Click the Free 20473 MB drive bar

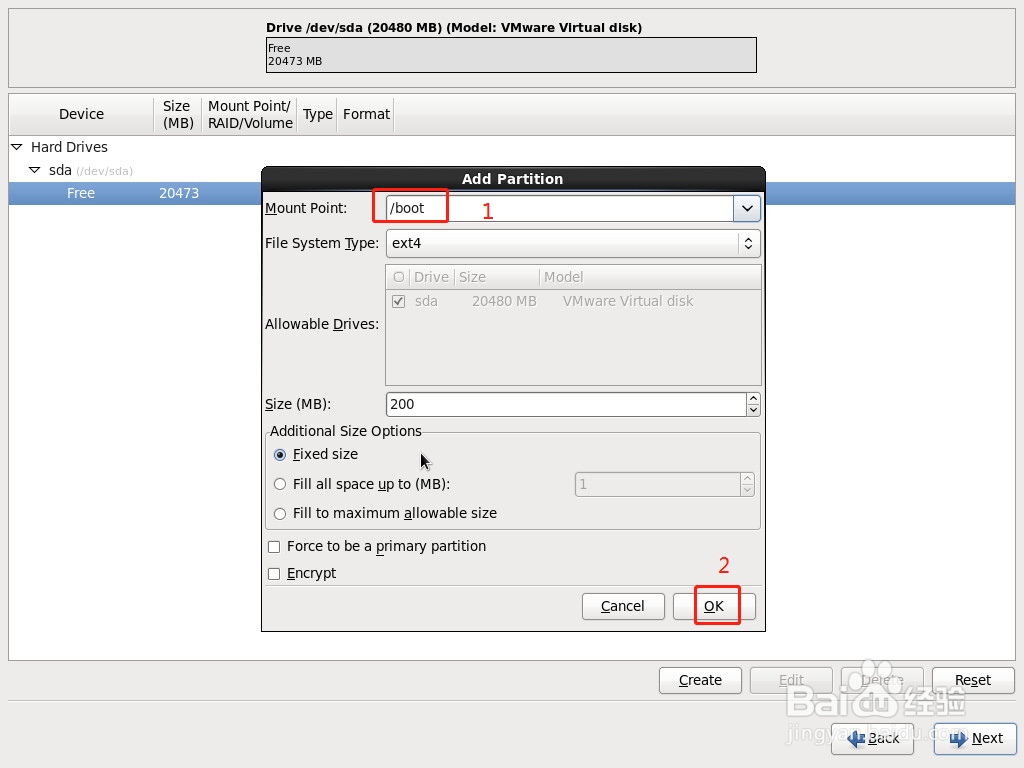[511, 55]
